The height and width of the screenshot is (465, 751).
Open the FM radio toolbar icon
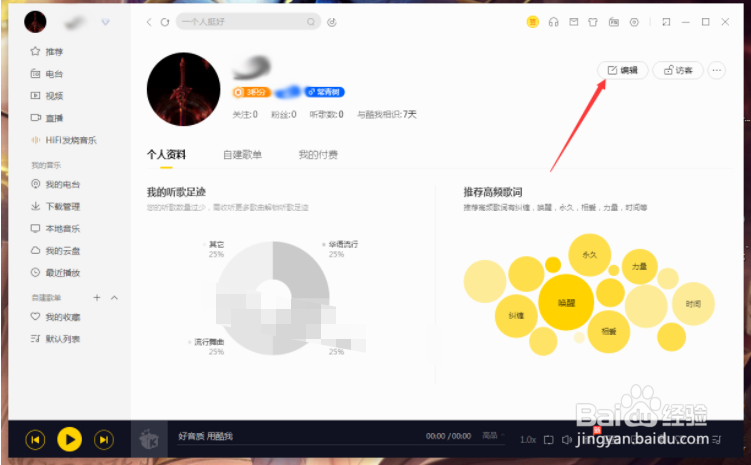pyautogui.click(x=614, y=22)
